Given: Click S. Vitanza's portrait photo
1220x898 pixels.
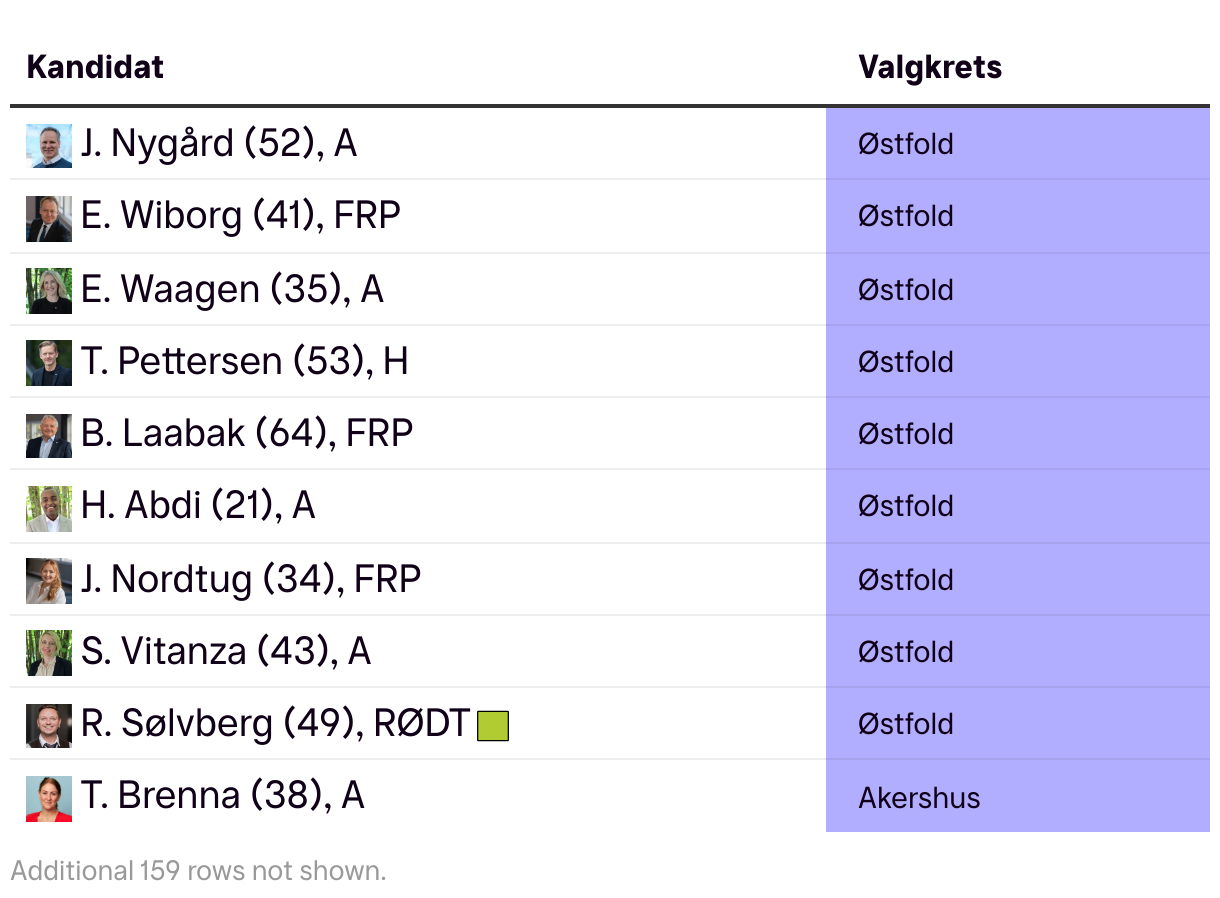Looking at the screenshot, I should tap(49, 653).
